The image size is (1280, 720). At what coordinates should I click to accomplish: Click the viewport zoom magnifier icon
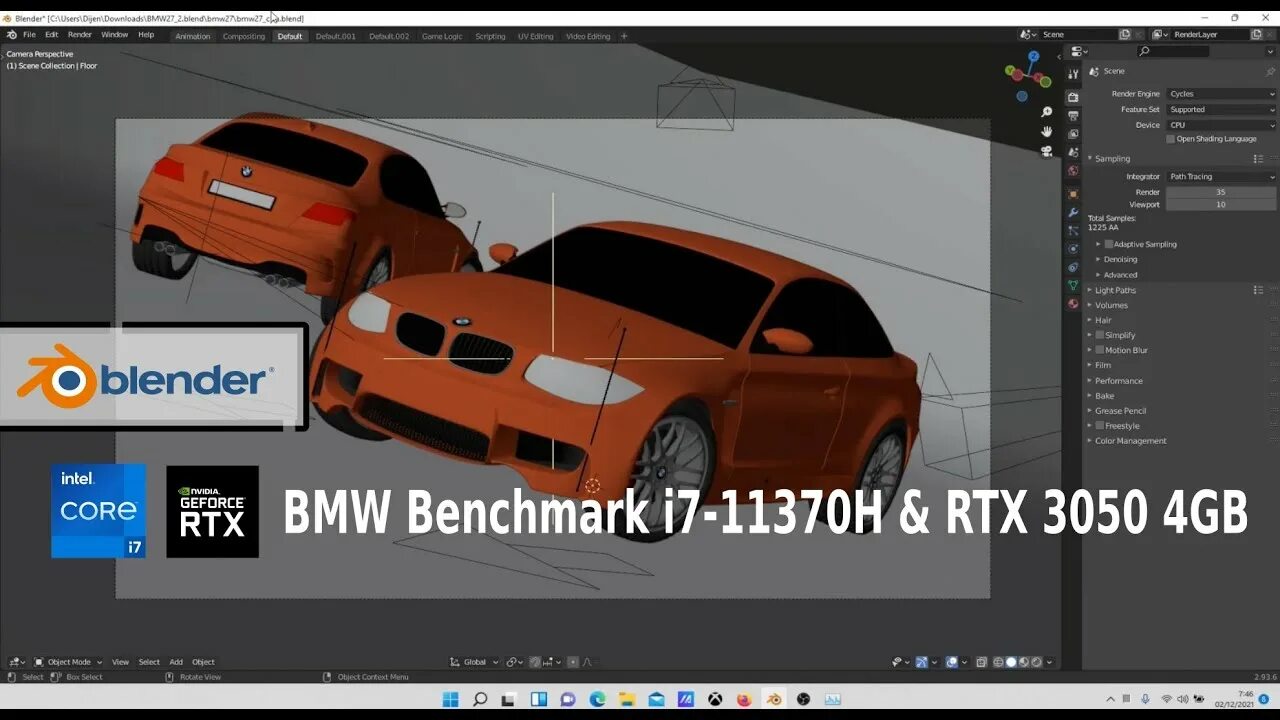click(x=1046, y=112)
